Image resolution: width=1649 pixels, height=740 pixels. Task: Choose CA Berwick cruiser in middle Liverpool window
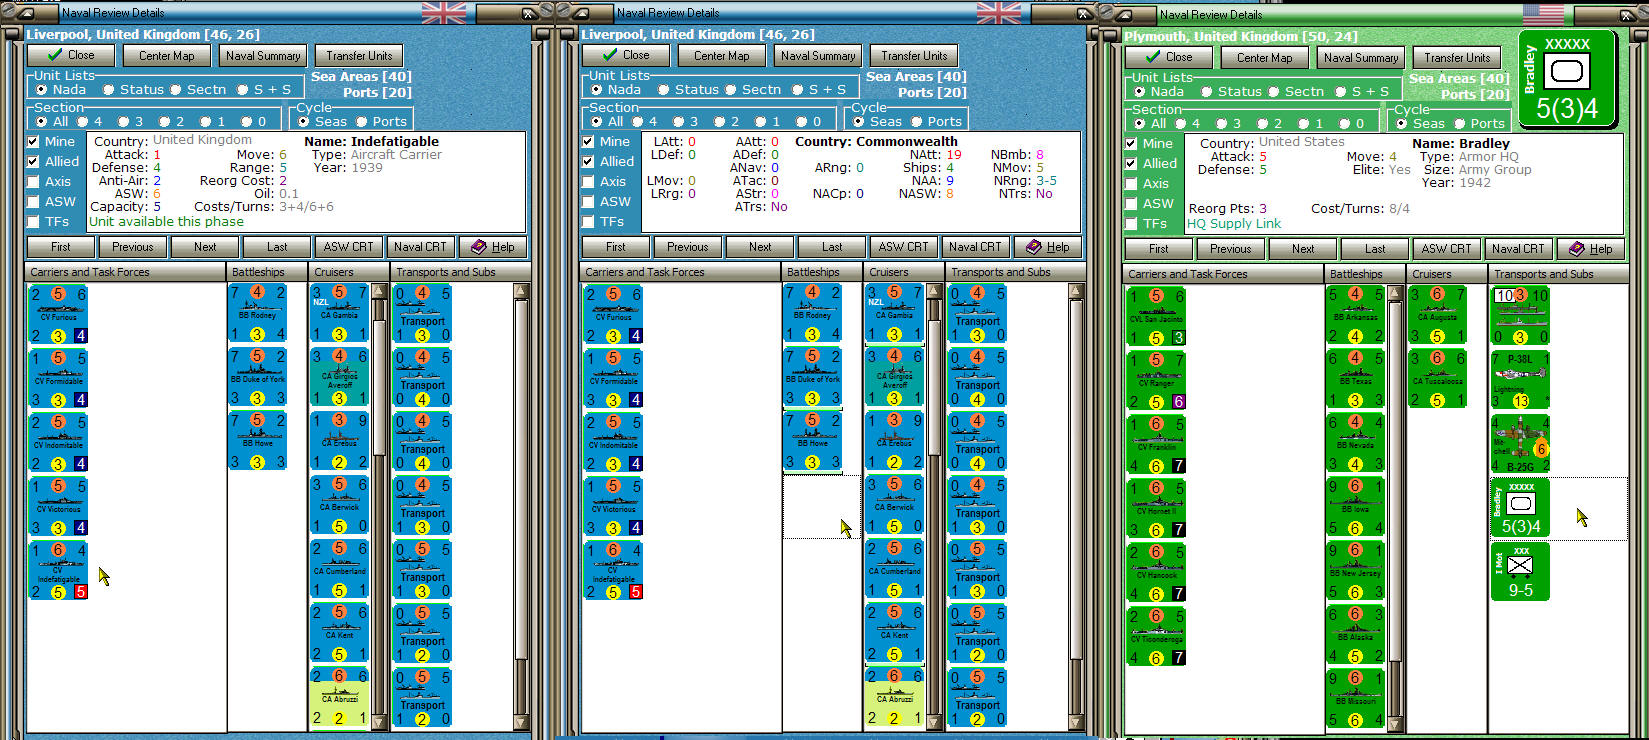(895, 506)
